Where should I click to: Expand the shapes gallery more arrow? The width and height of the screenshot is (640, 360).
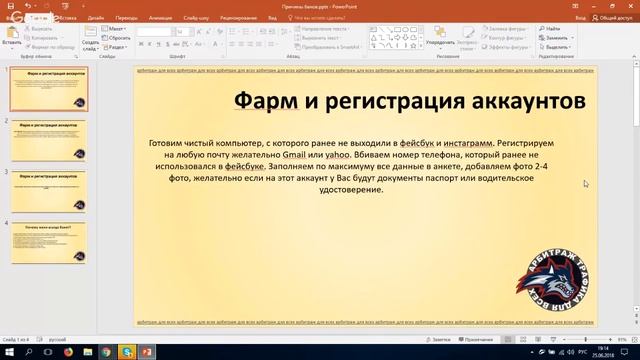[421, 46]
